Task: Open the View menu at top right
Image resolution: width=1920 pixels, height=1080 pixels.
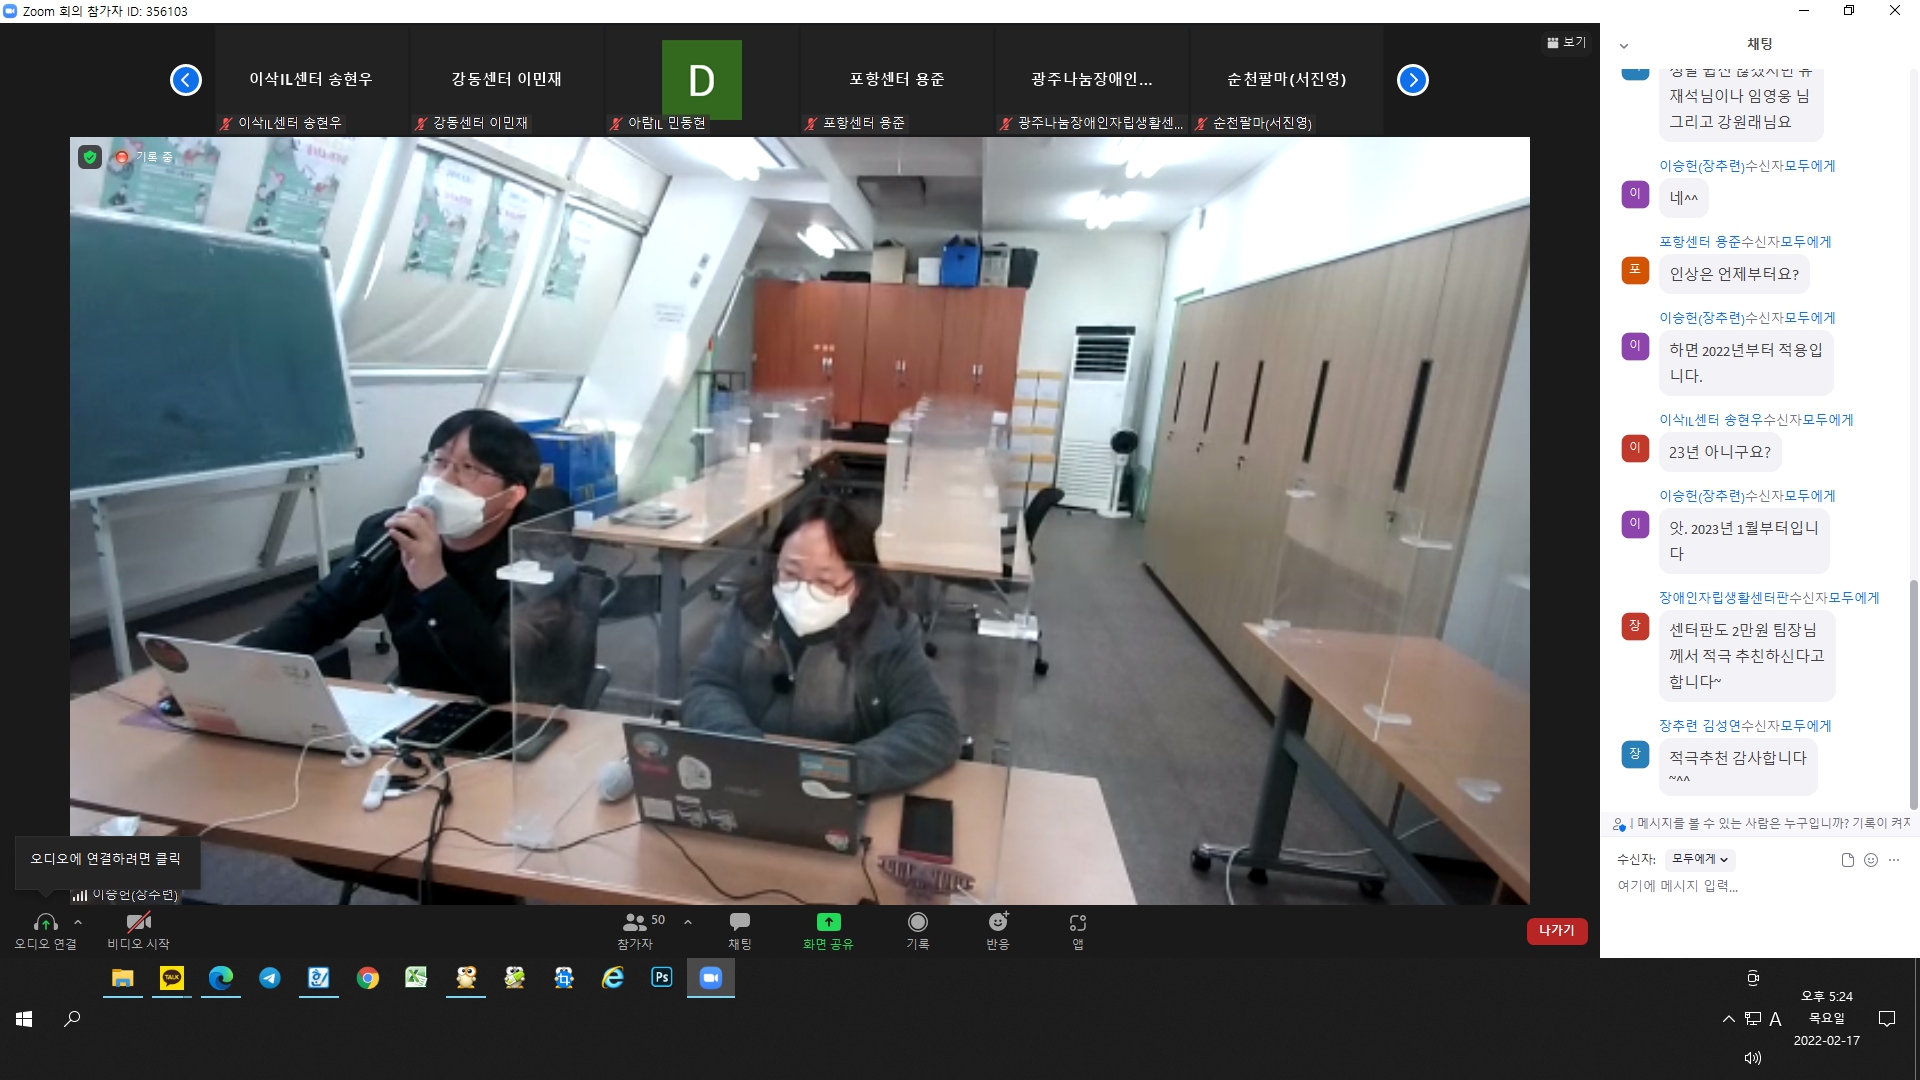Action: coord(1567,42)
